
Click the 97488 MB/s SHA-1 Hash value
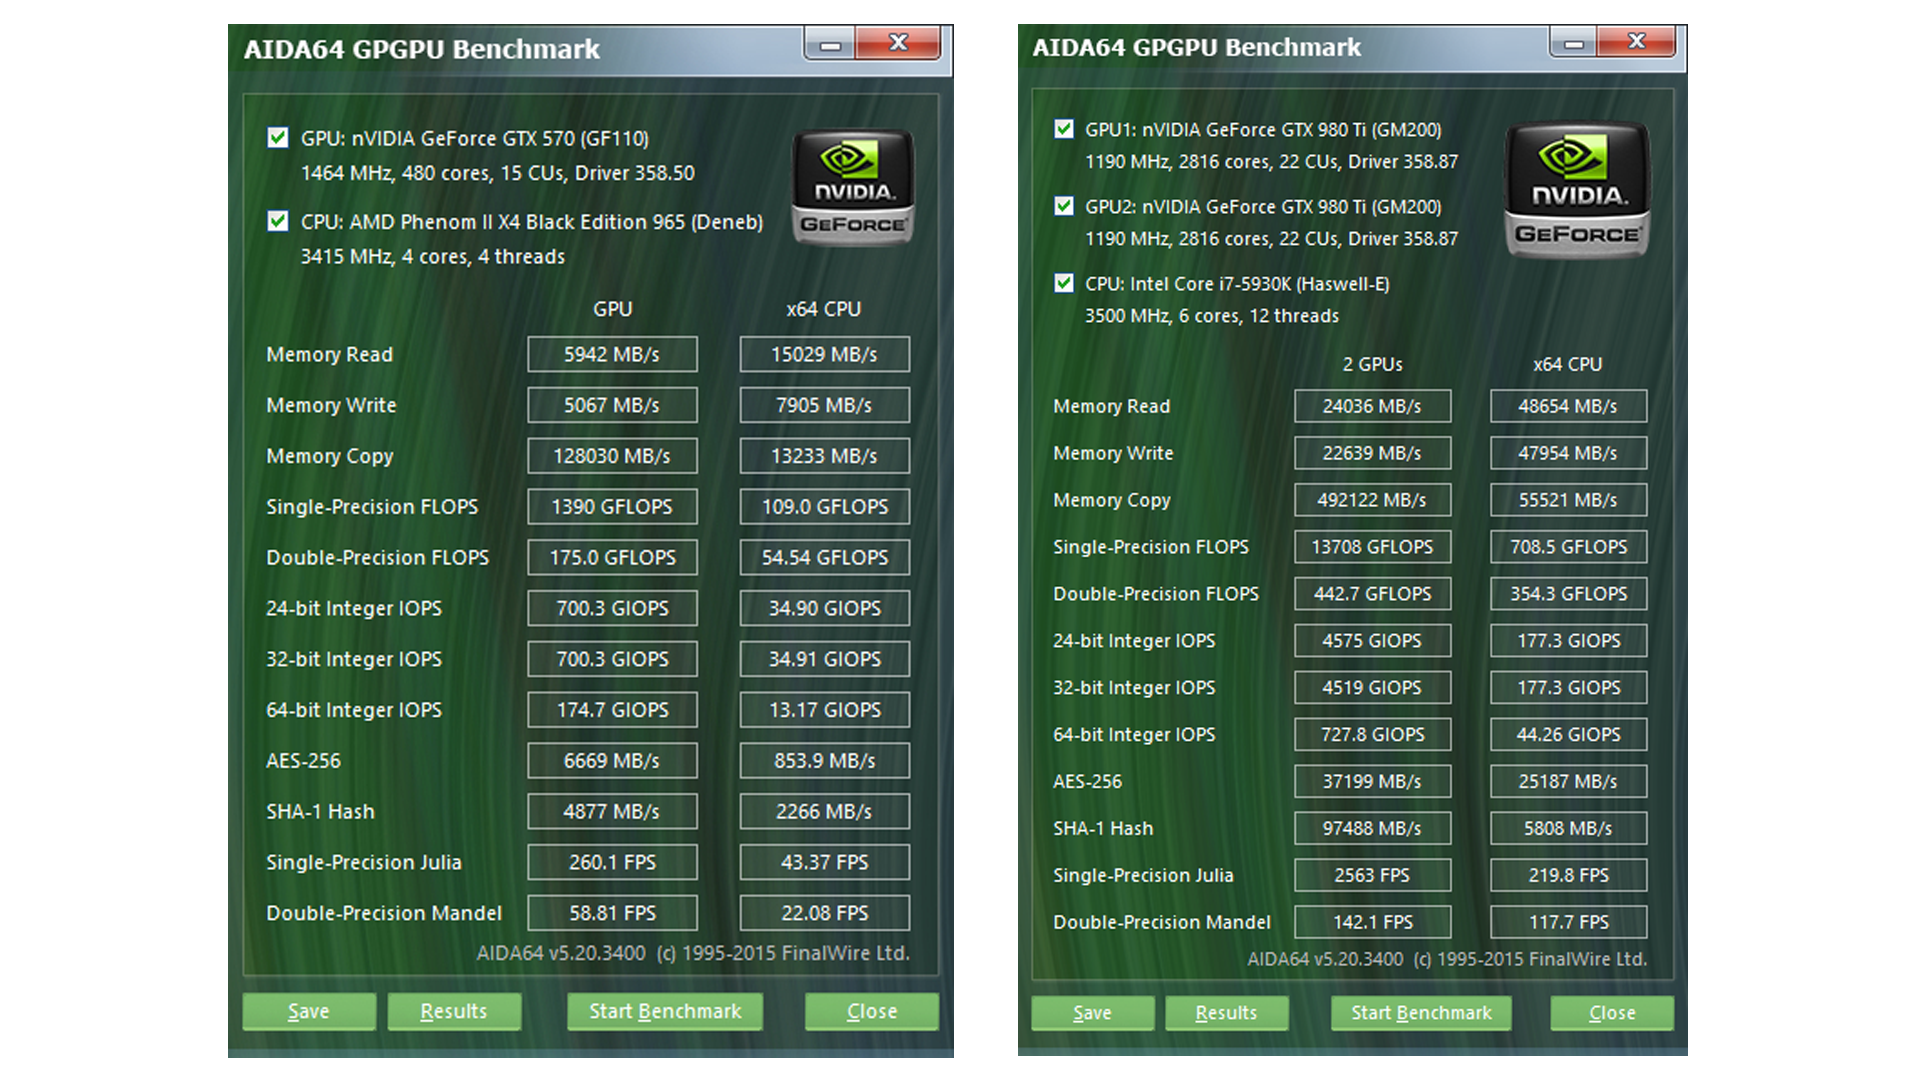(x=1372, y=828)
